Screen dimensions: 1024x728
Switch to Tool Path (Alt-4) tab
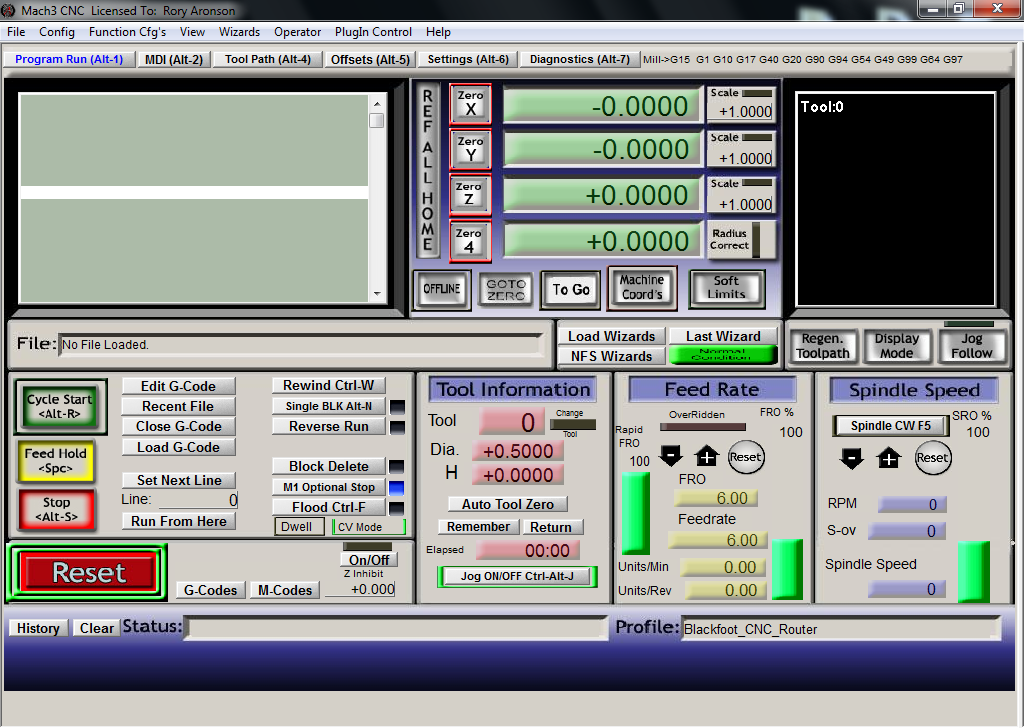(268, 59)
